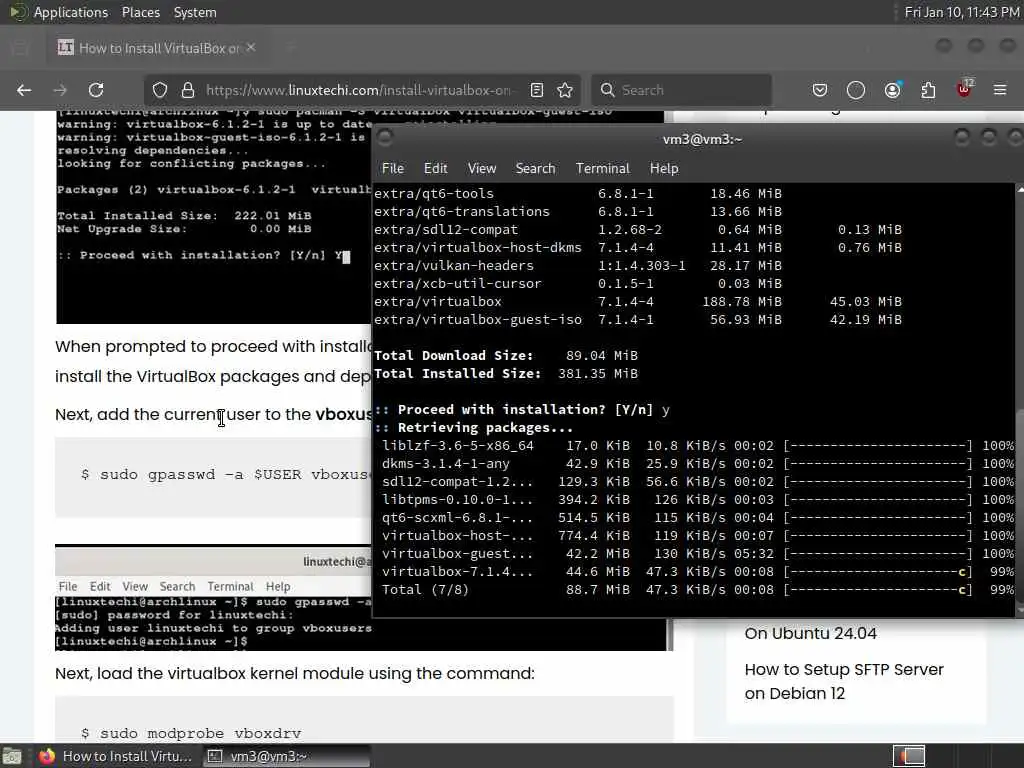
Task: Open the Firefox hamburger menu
Action: [1000, 90]
